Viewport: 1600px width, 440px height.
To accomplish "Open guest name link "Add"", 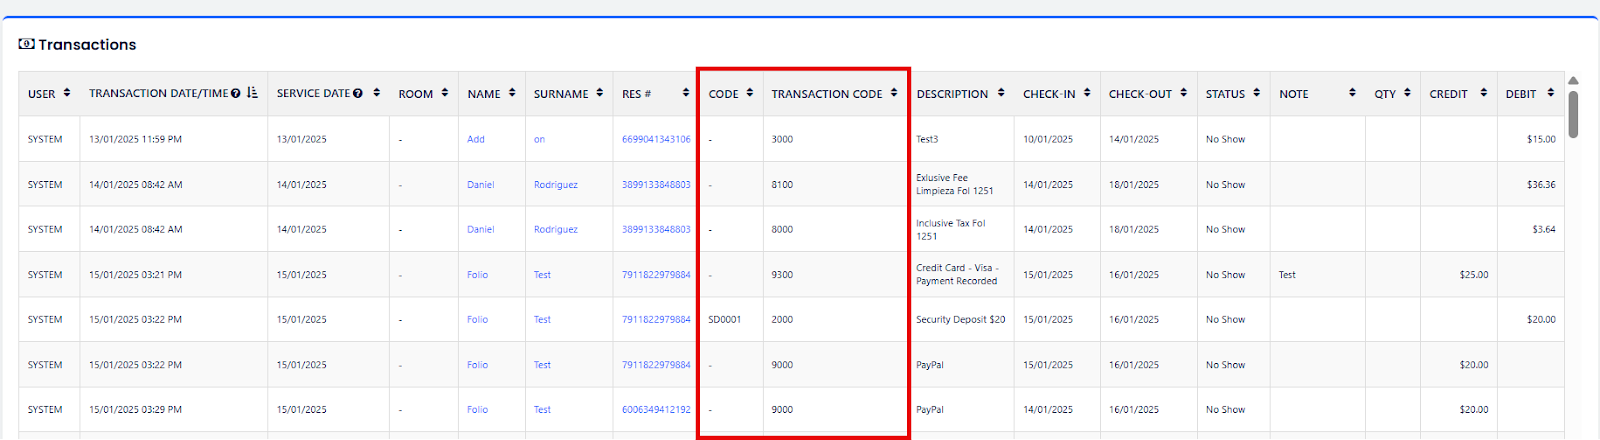I will (x=476, y=139).
